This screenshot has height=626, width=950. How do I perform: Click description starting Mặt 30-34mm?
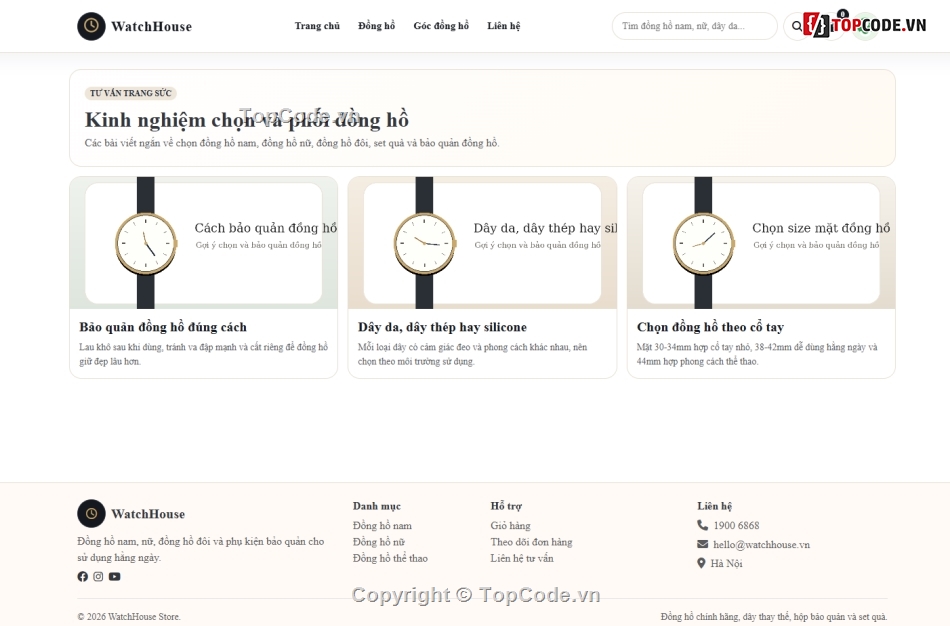pos(757,354)
